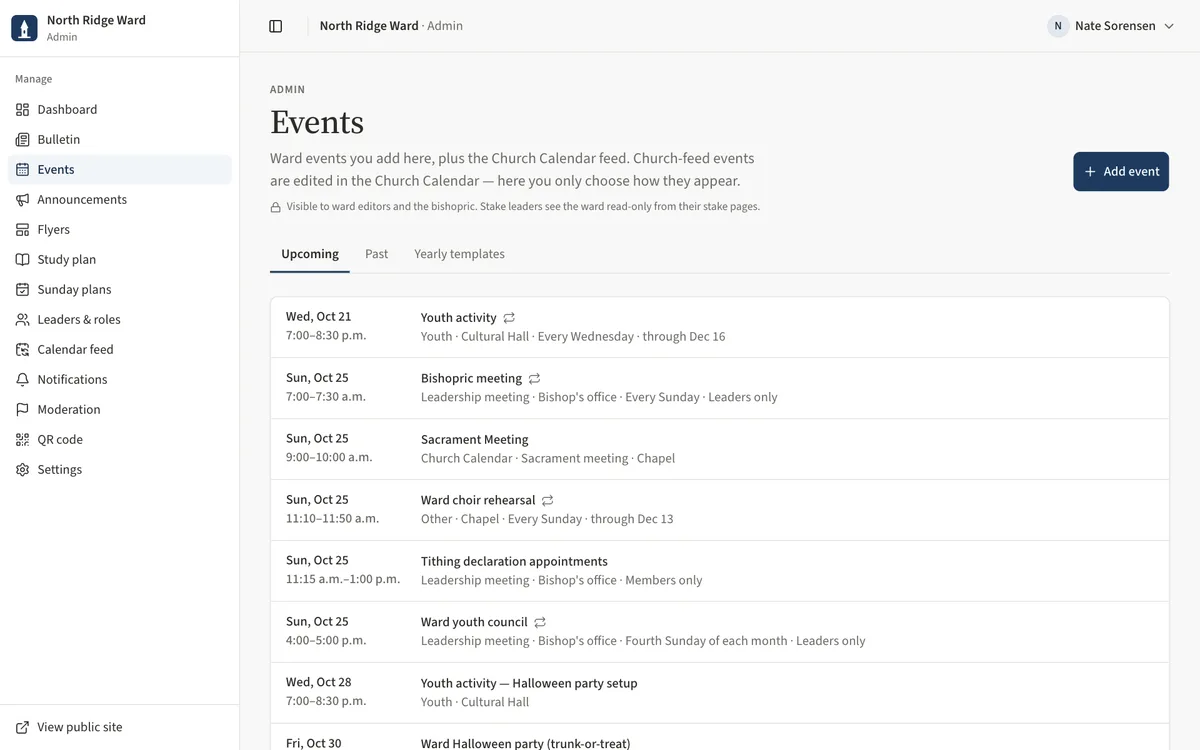The image size is (1200, 750).
Task: Click the 4:00–5:00 p.m. time text
Action: pyautogui.click(x=326, y=640)
